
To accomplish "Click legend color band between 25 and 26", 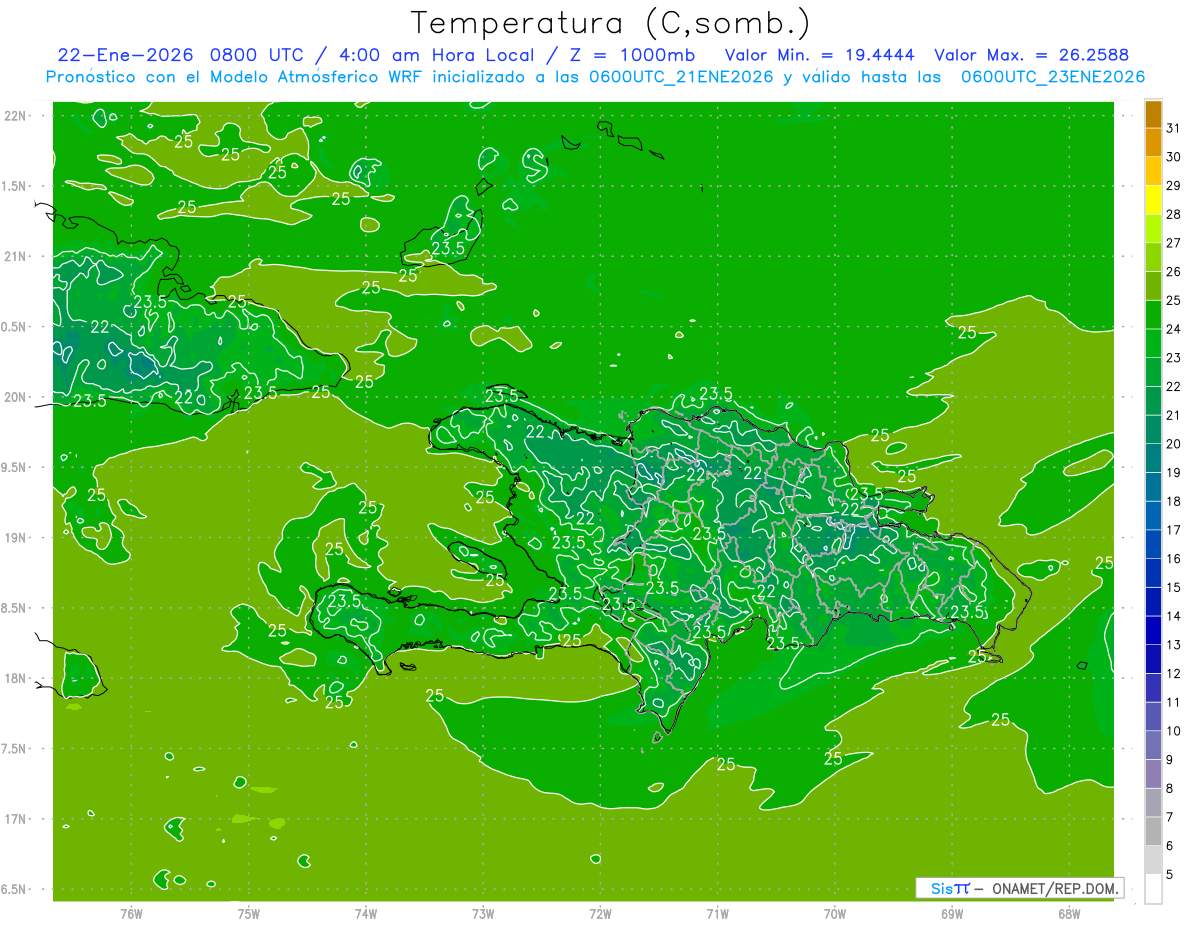I will (1153, 286).
